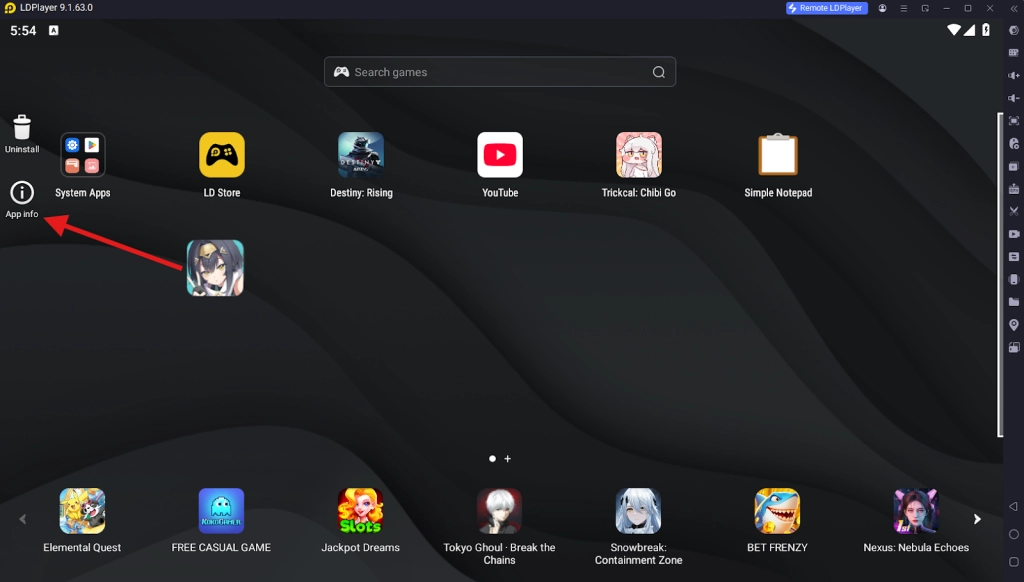
Task: Increase volume from the sidebar
Action: 1013,75
